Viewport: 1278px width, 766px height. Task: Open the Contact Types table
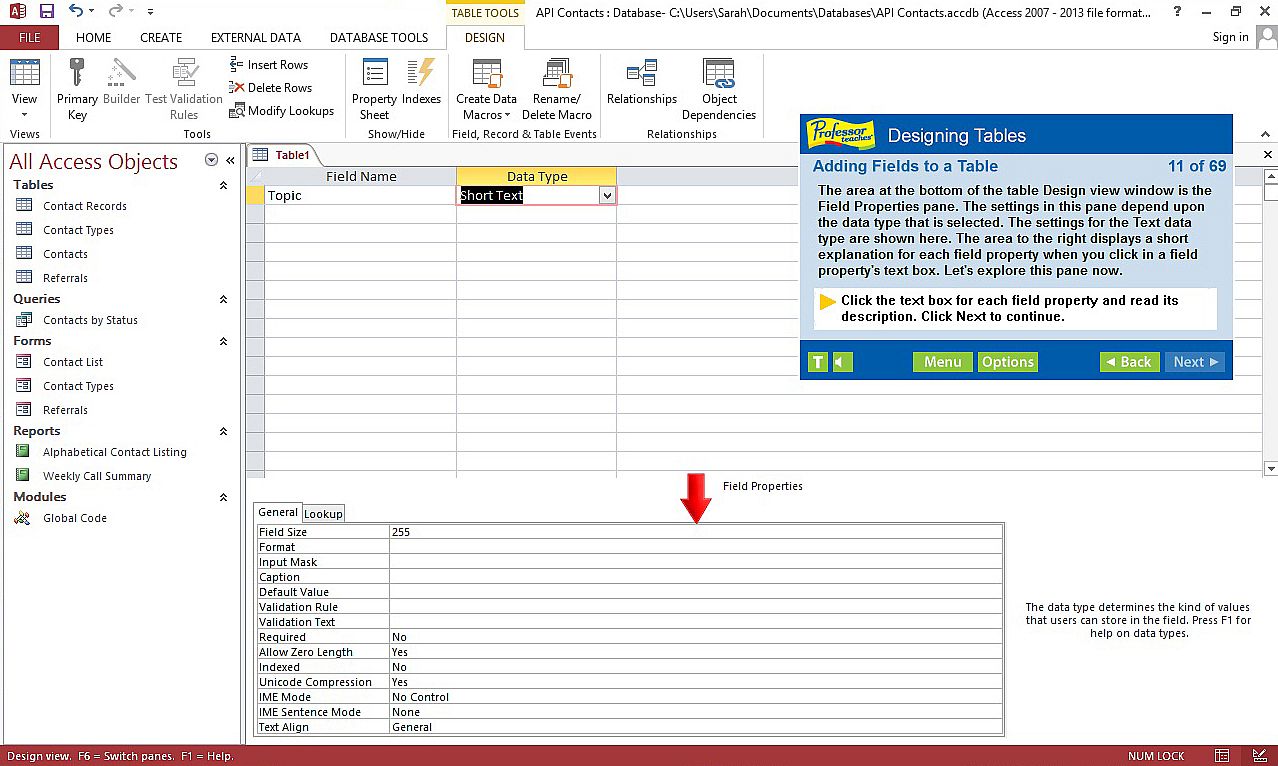click(x=78, y=230)
